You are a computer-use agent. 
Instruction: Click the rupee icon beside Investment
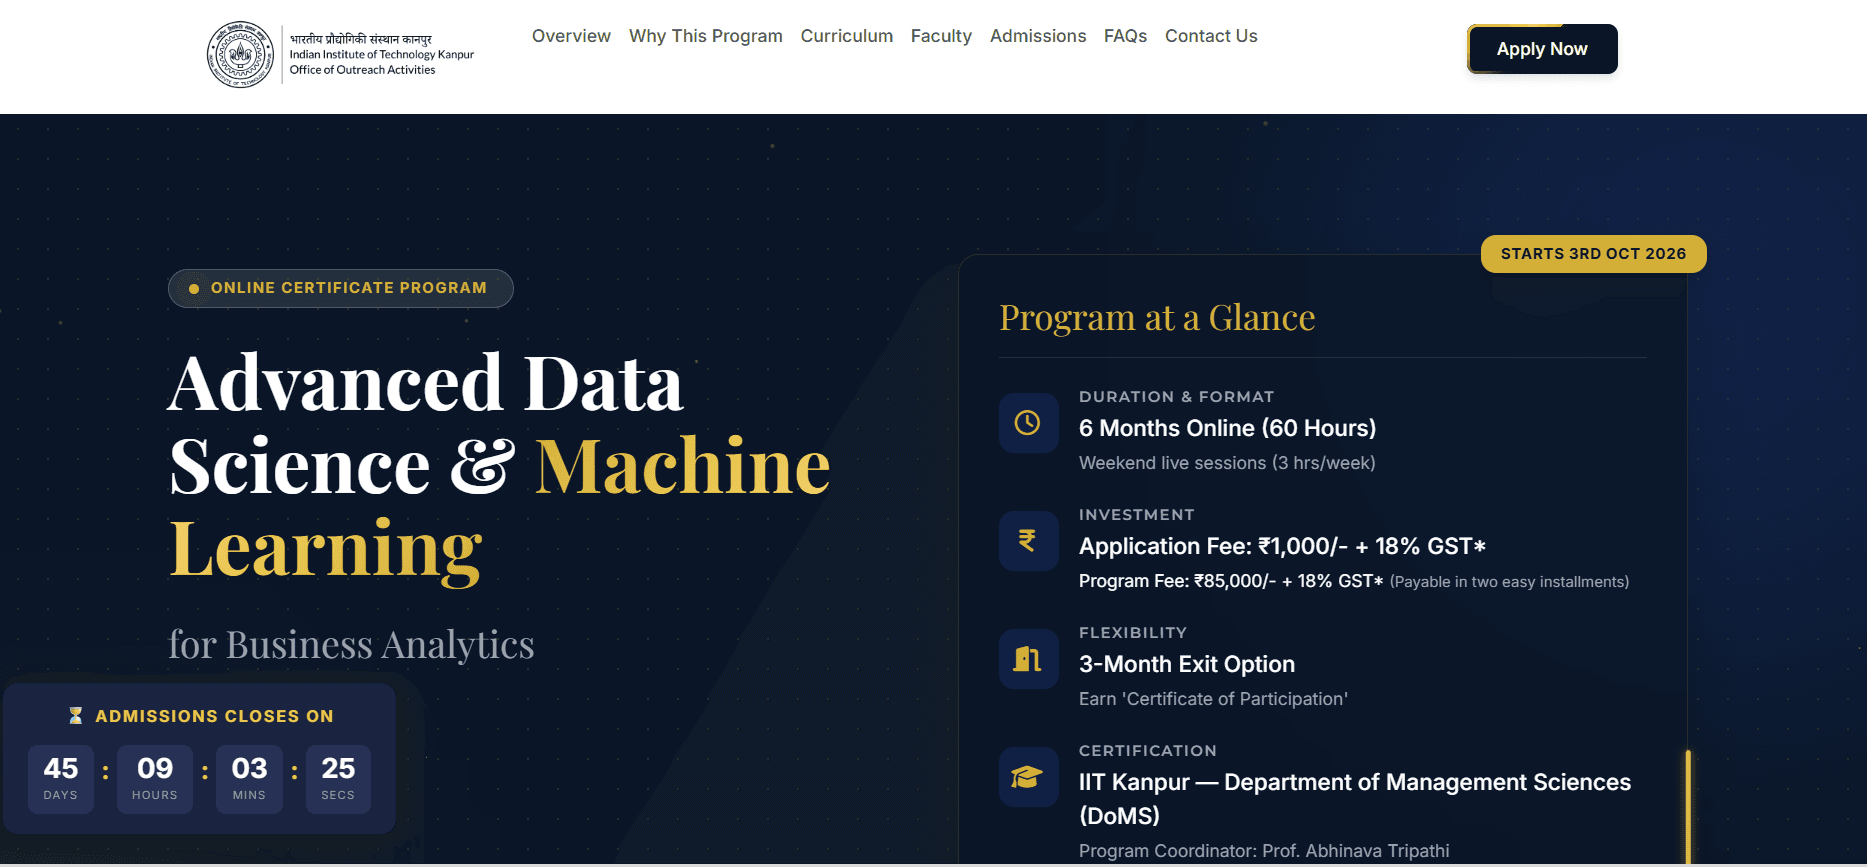[1028, 541]
